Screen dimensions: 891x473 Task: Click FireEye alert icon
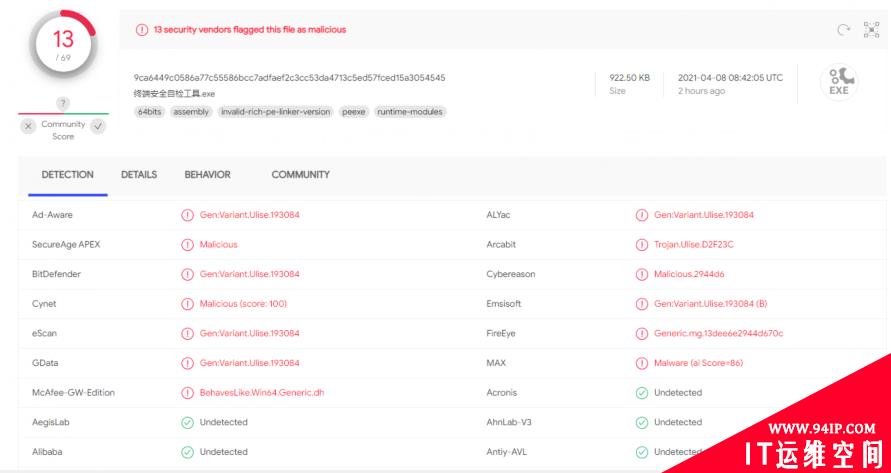[x=642, y=333]
